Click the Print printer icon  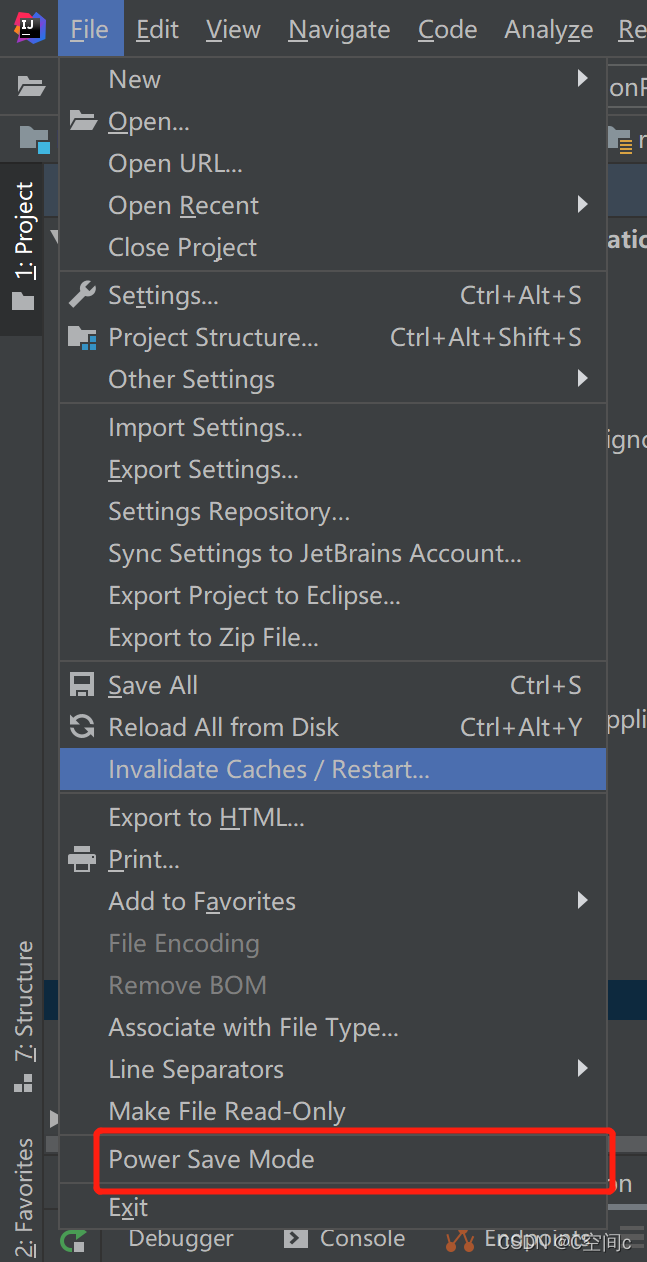click(82, 859)
